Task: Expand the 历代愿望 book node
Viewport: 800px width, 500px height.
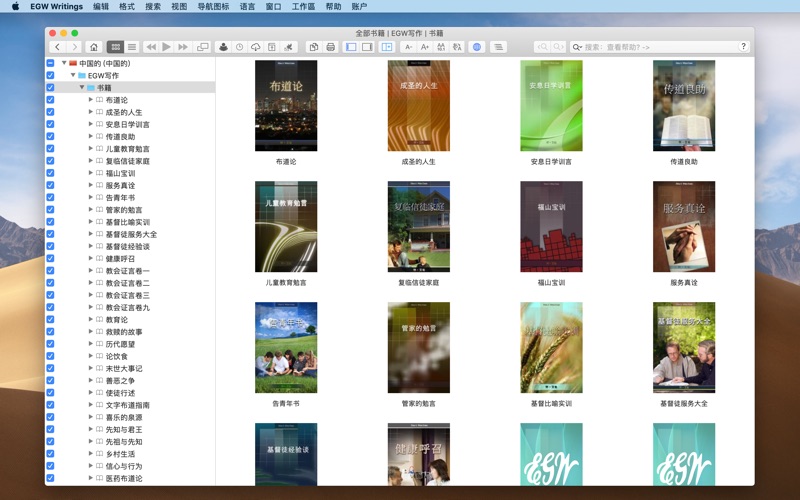Action: [91, 344]
